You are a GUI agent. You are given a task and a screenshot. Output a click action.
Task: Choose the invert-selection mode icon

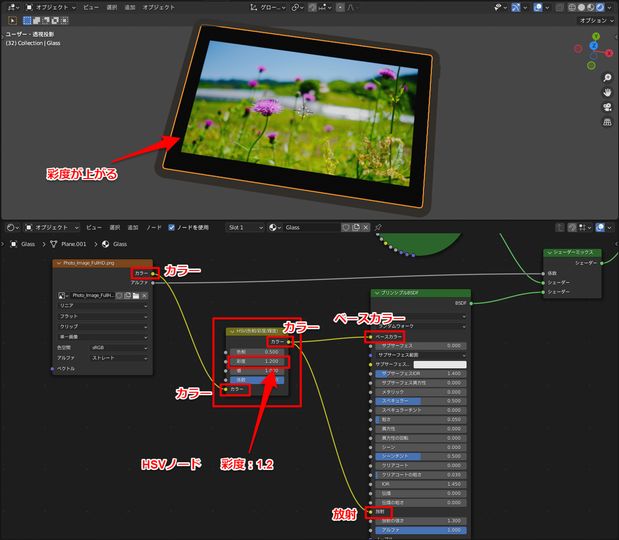pyautogui.click(x=55, y=20)
